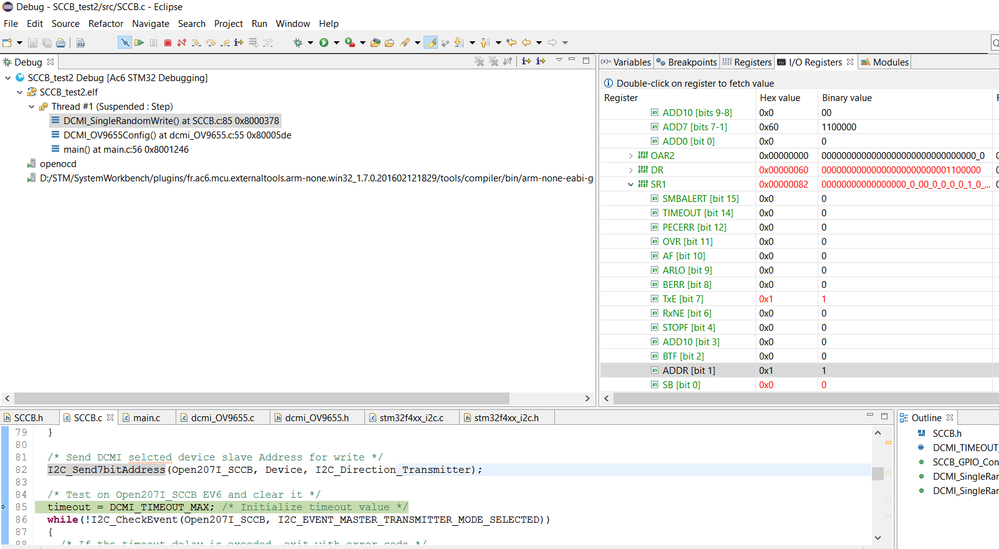Click the Search flashlight toolbar icon
999x549 pixels.
point(405,43)
